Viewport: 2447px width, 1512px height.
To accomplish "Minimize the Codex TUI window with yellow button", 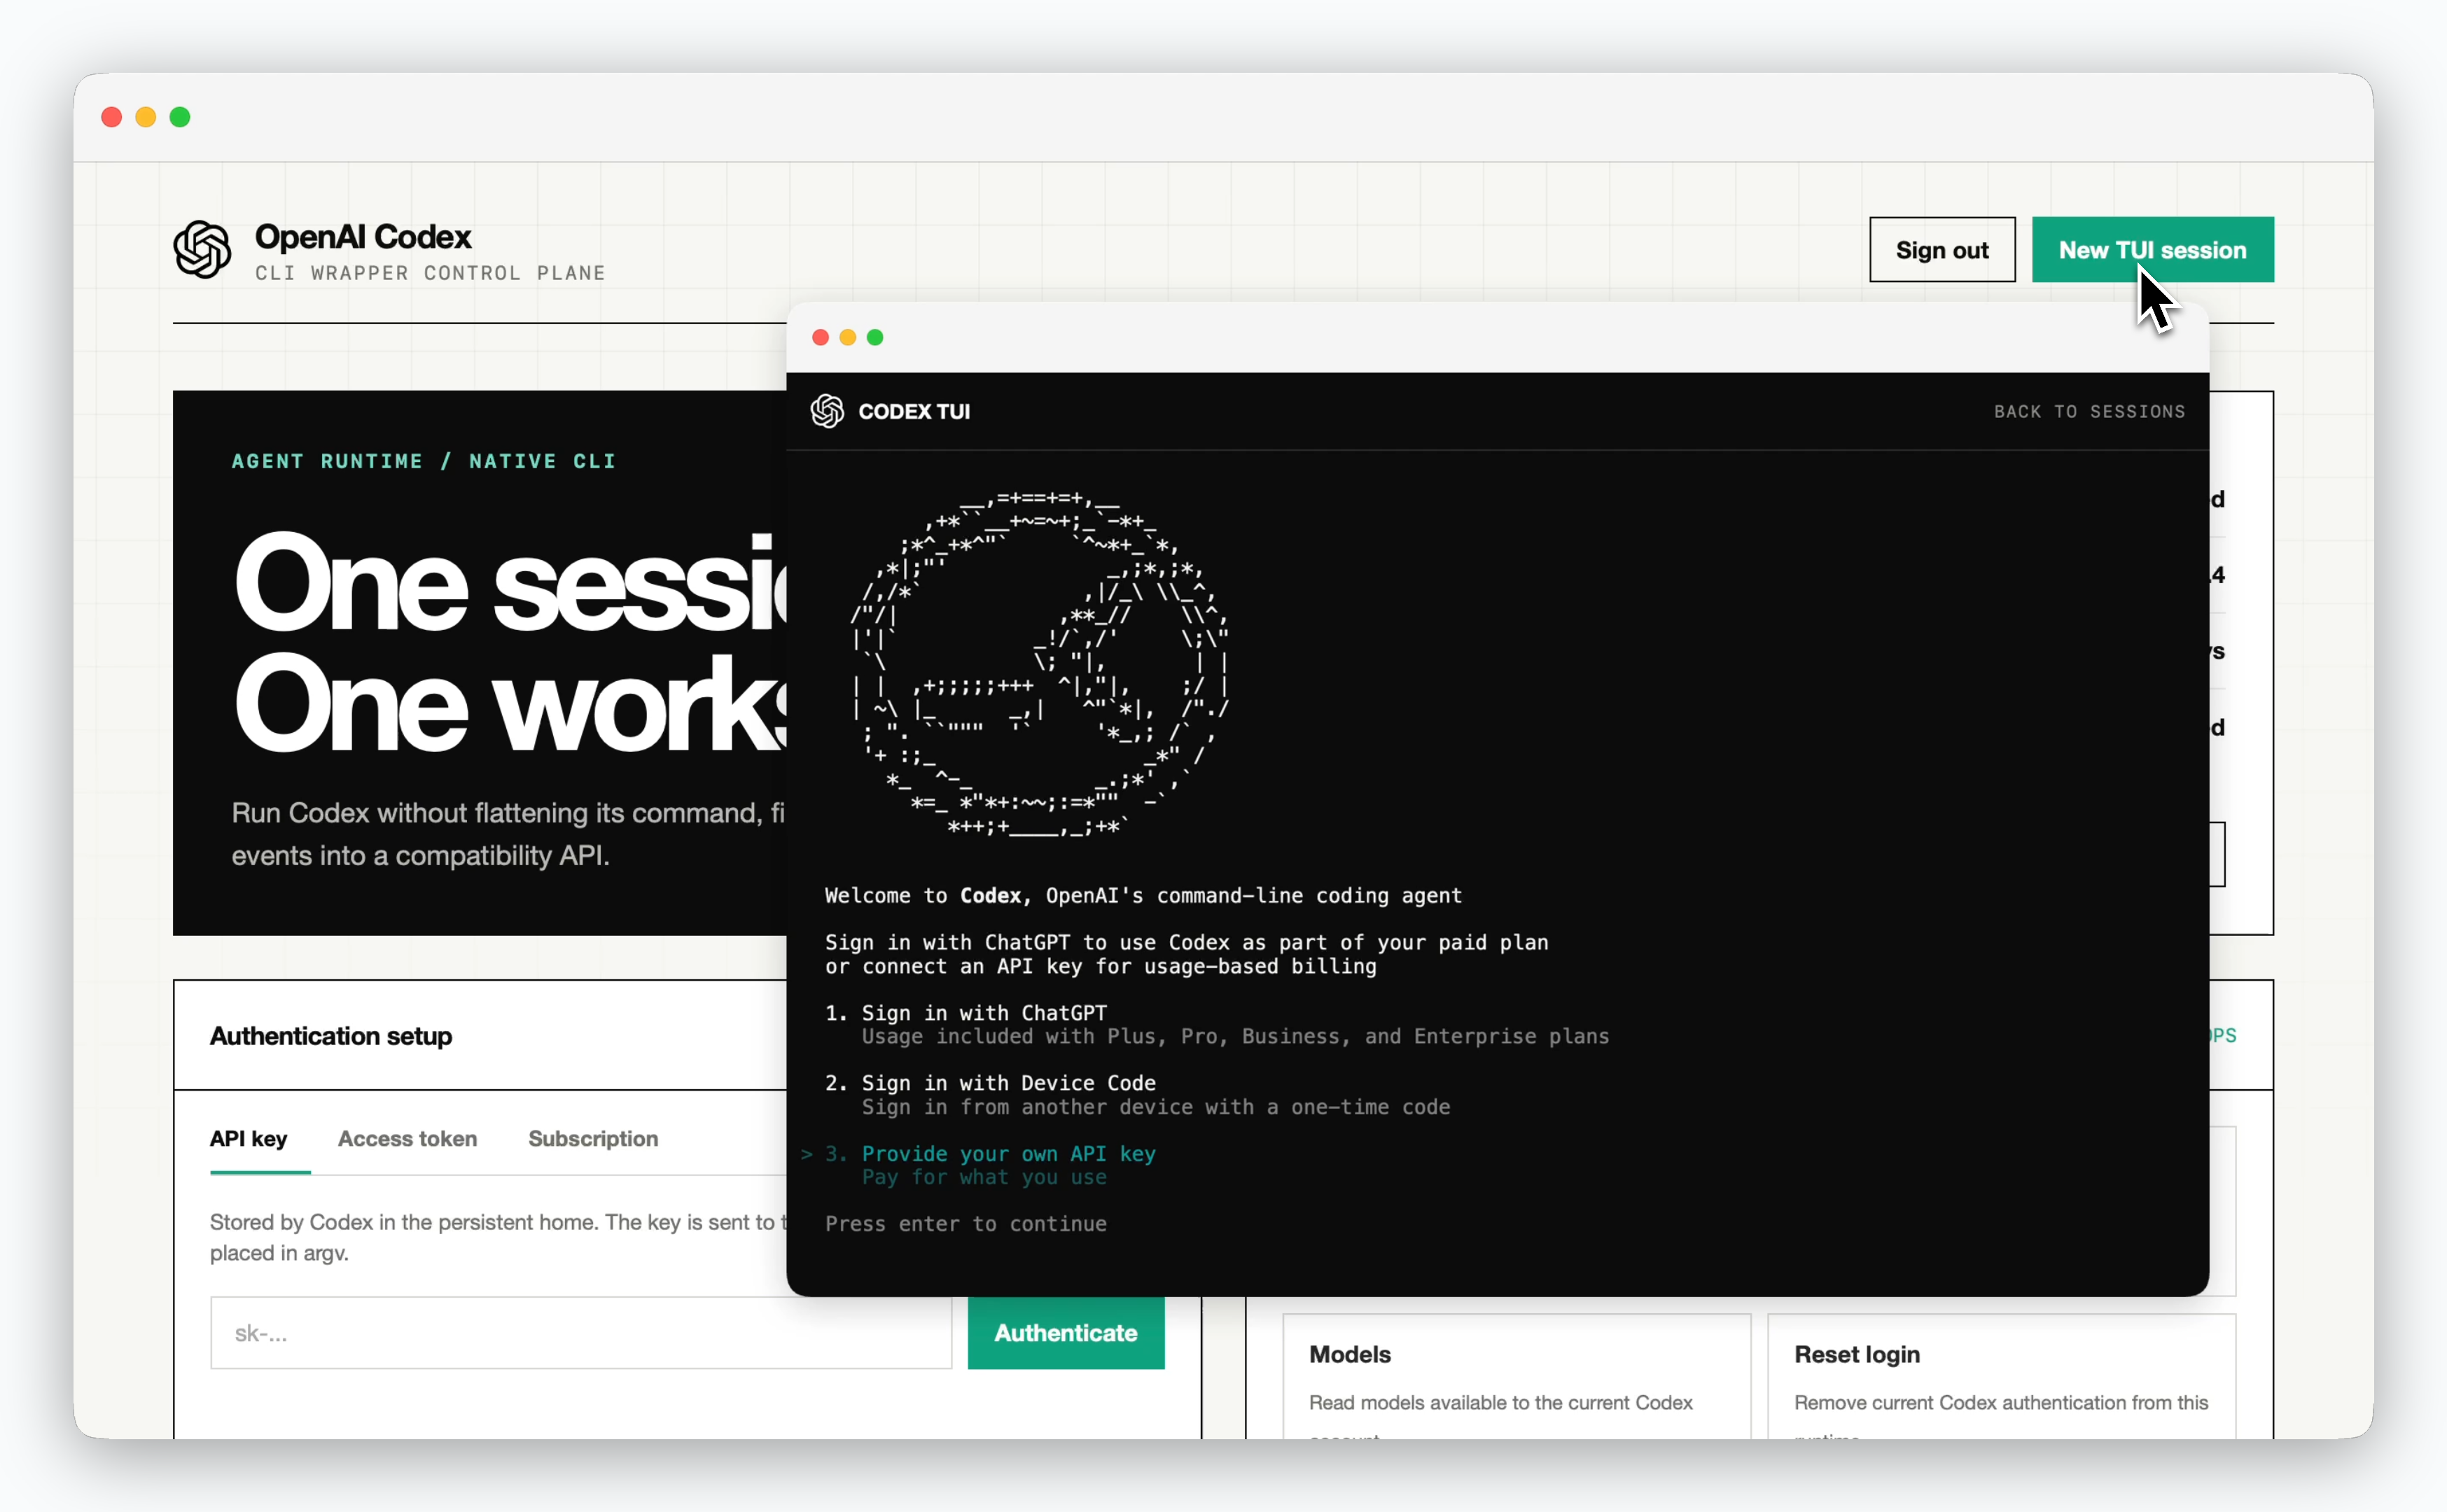I will click(x=847, y=337).
